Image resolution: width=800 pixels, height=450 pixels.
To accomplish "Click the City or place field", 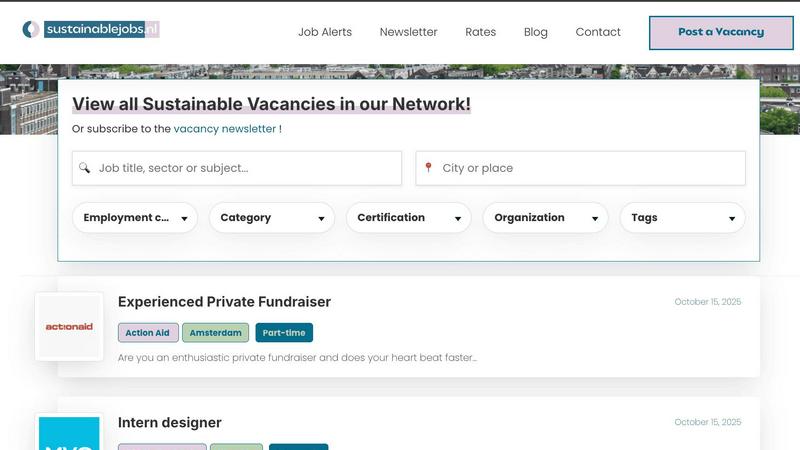I will (x=590, y=168).
